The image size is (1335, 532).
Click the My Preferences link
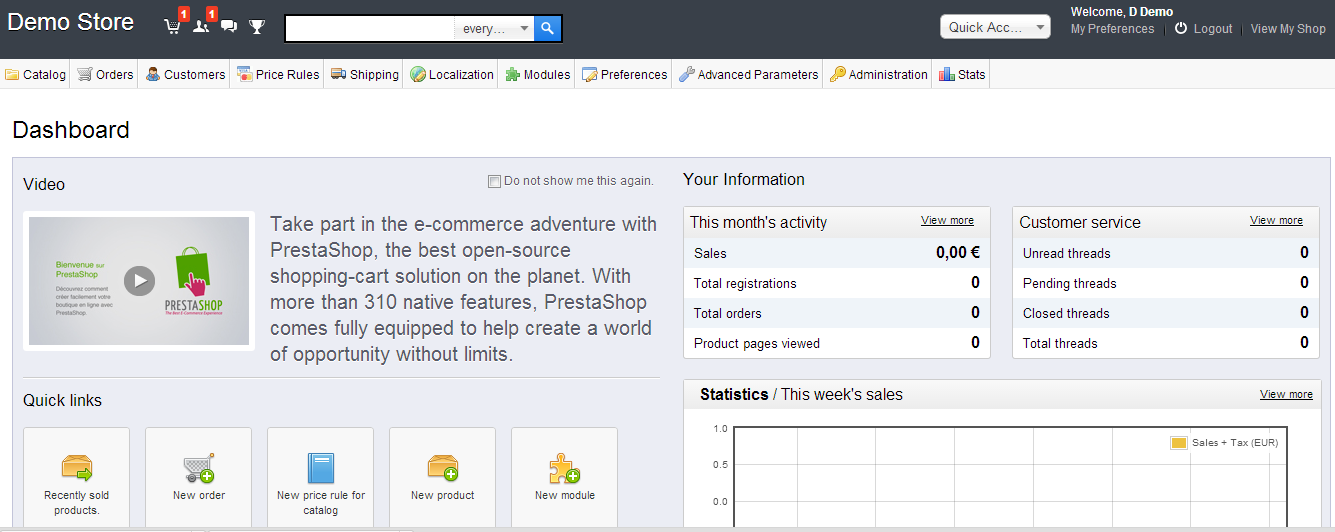(x=1112, y=29)
